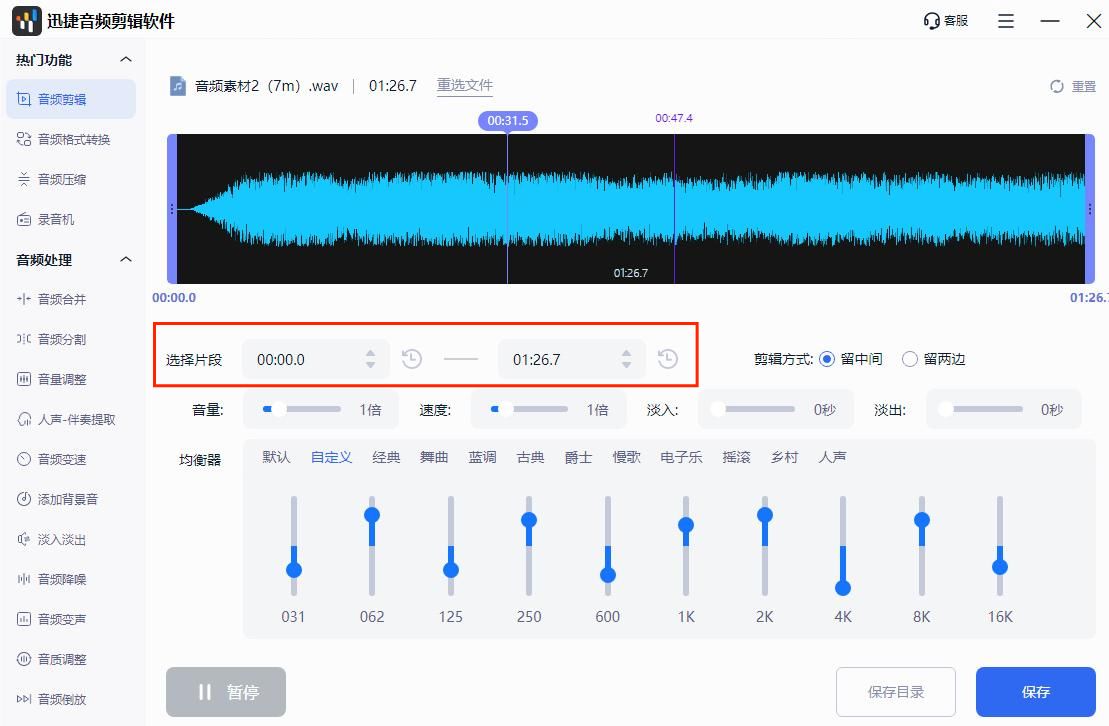Viewport: 1109px width, 726px height.
Task: Select the 电子乐 equalizer preset
Action: tap(681, 457)
